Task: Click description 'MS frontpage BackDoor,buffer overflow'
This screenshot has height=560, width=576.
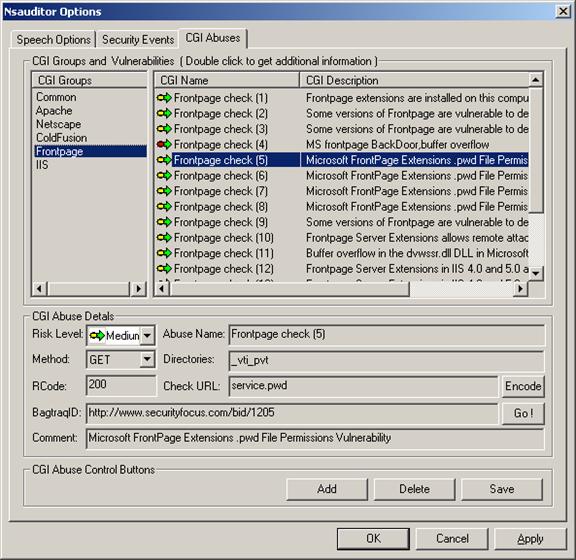Action: coord(397,144)
